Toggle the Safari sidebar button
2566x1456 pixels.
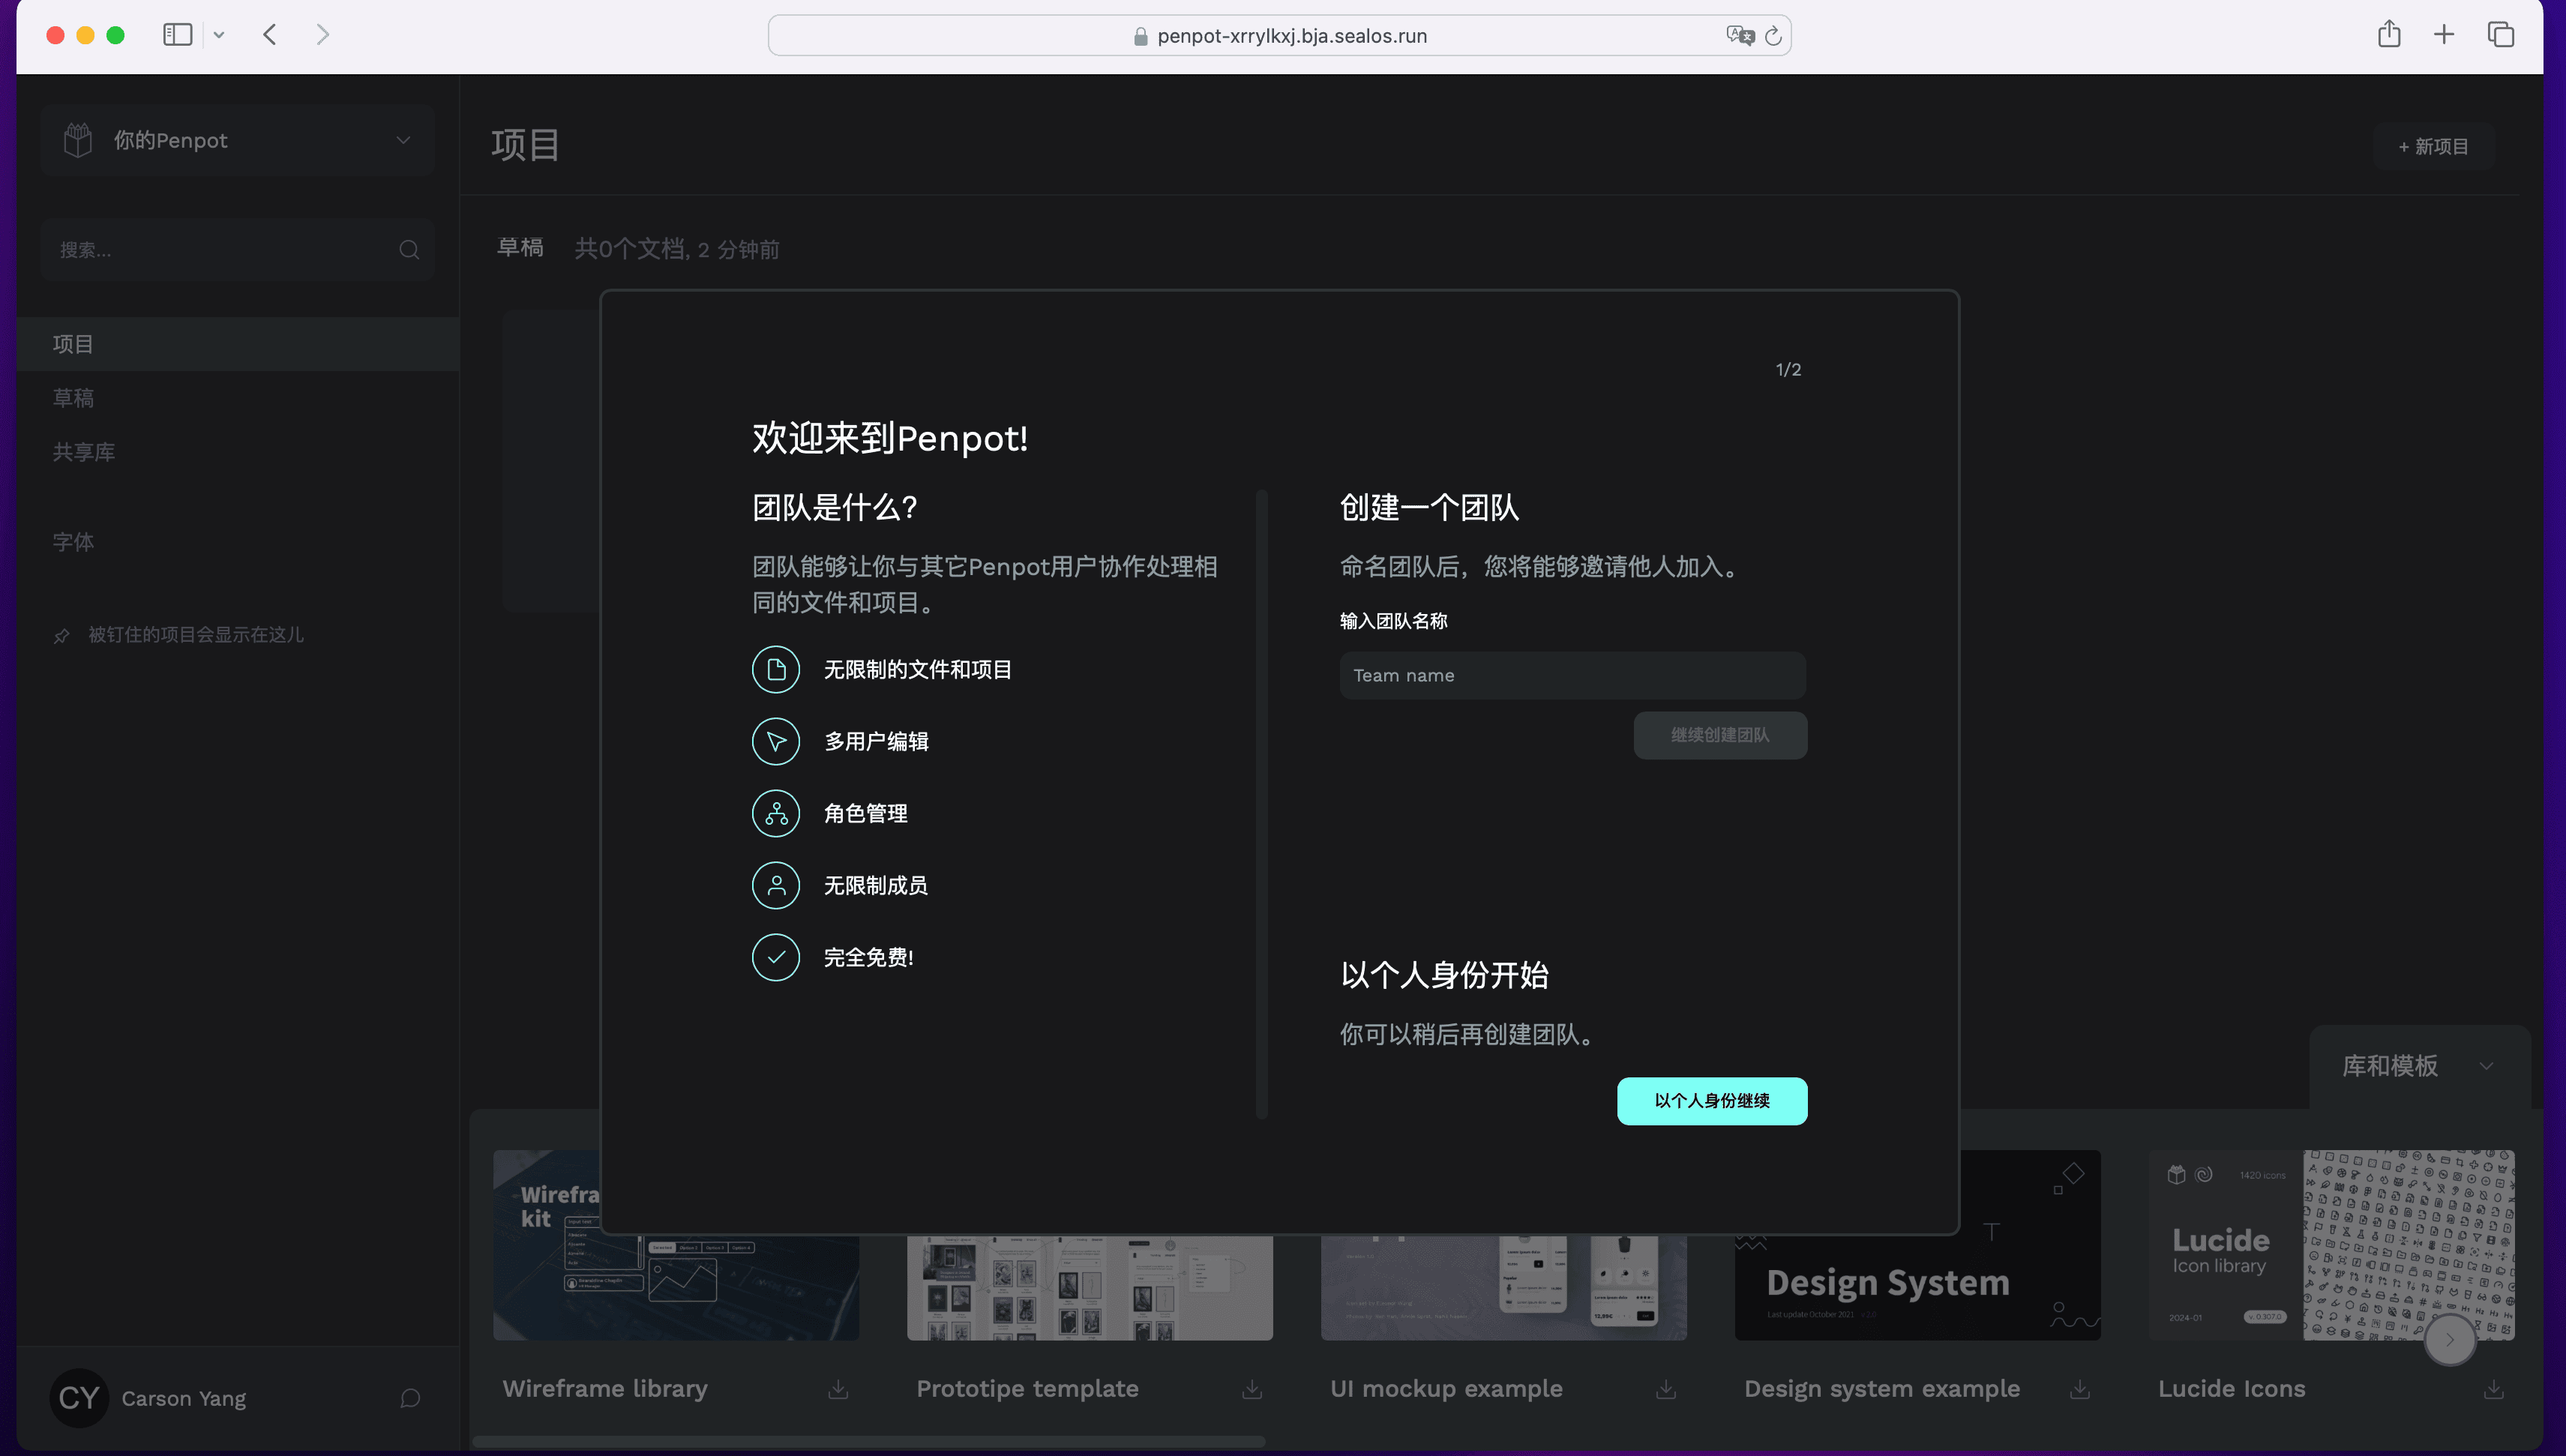tap(178, 35)
